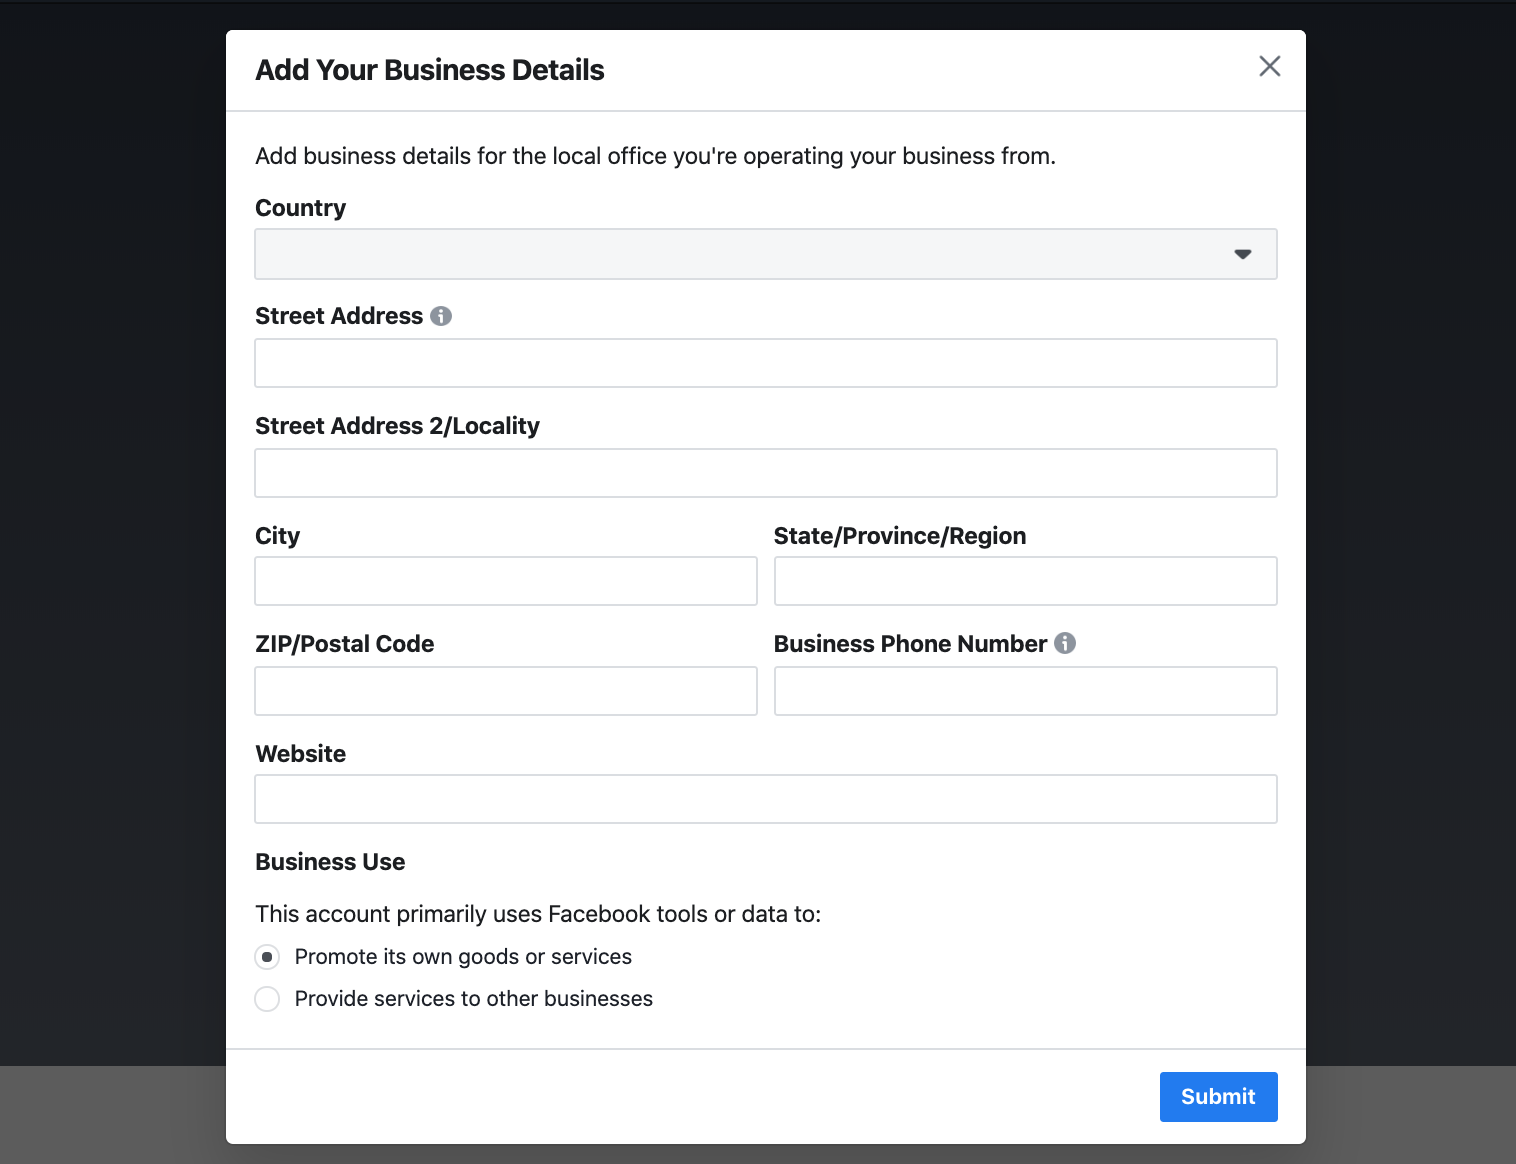Click the Business Phone Number info icon
The height and width of the screenshot is (1164, 1516).
click(1065, 643)
